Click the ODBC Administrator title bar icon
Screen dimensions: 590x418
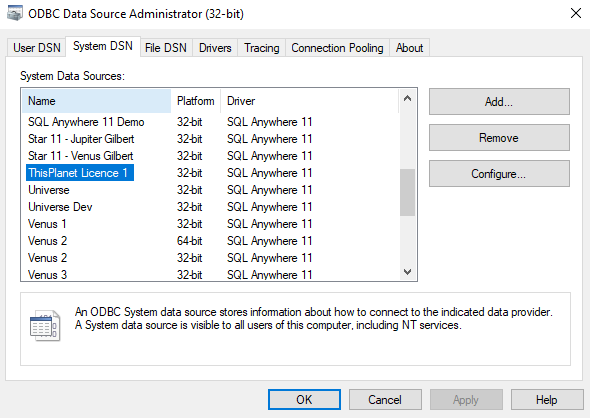(x=15, y=14)
